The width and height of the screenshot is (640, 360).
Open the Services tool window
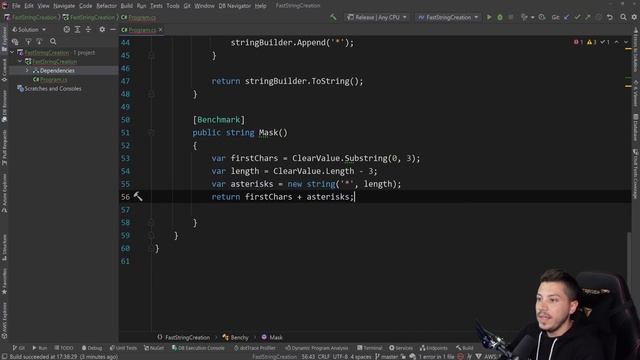(401, 348)
